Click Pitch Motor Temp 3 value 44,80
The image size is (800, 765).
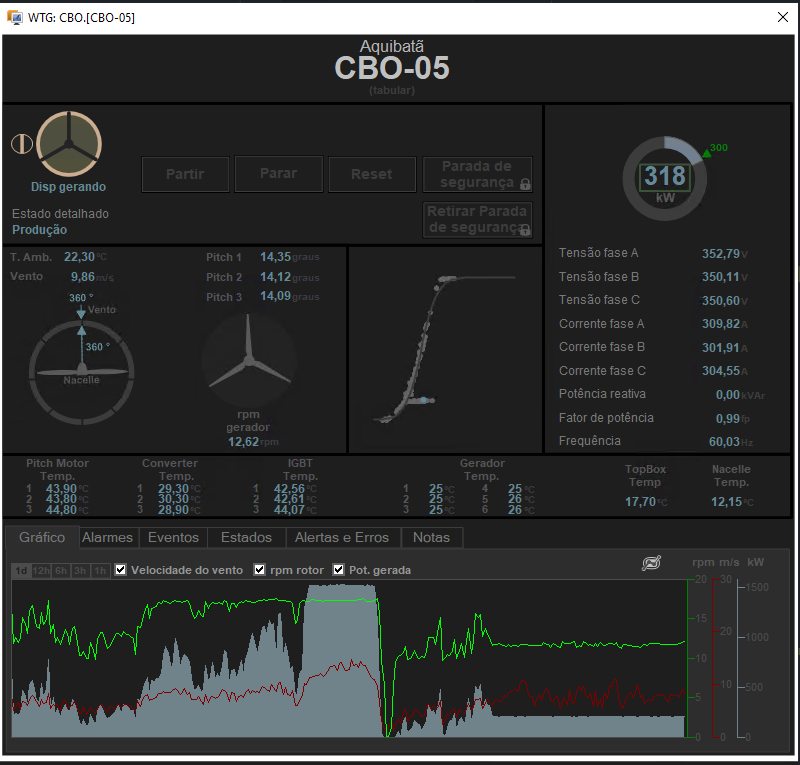[x=61, y=509]
